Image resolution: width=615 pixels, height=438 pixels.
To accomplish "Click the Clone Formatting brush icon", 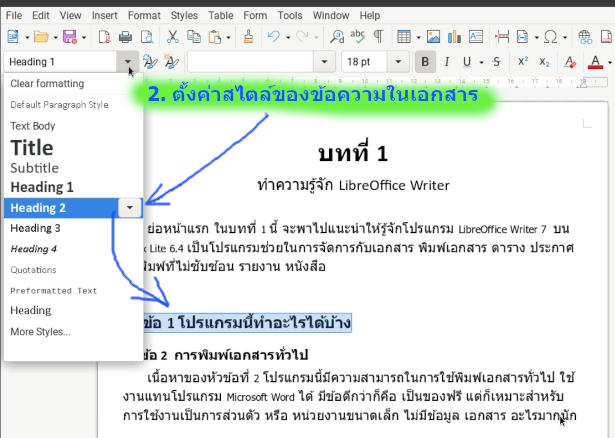I will [248, 37].
